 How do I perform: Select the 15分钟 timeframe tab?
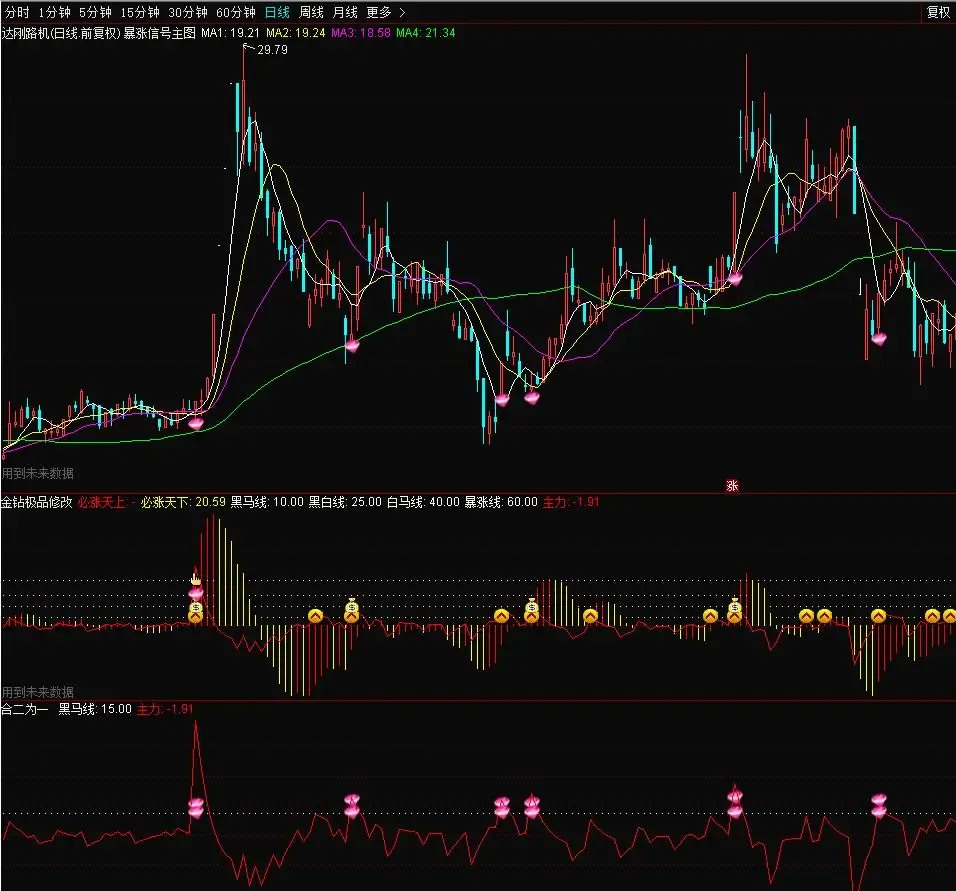140,12
